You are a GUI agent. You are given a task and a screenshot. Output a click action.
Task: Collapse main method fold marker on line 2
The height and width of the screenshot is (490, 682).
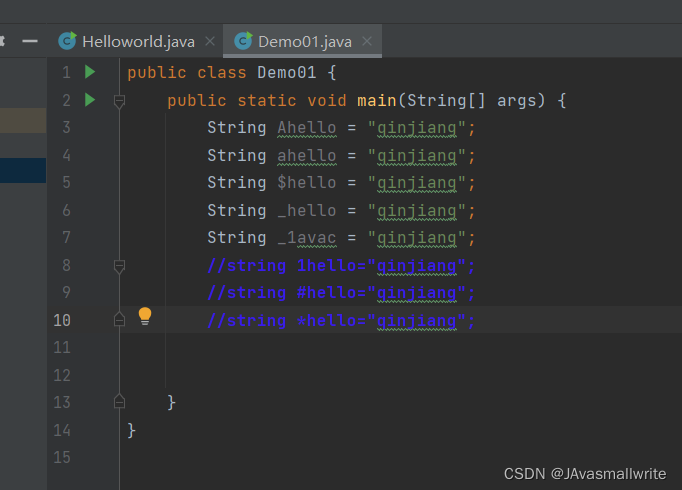tap(119, 101)
